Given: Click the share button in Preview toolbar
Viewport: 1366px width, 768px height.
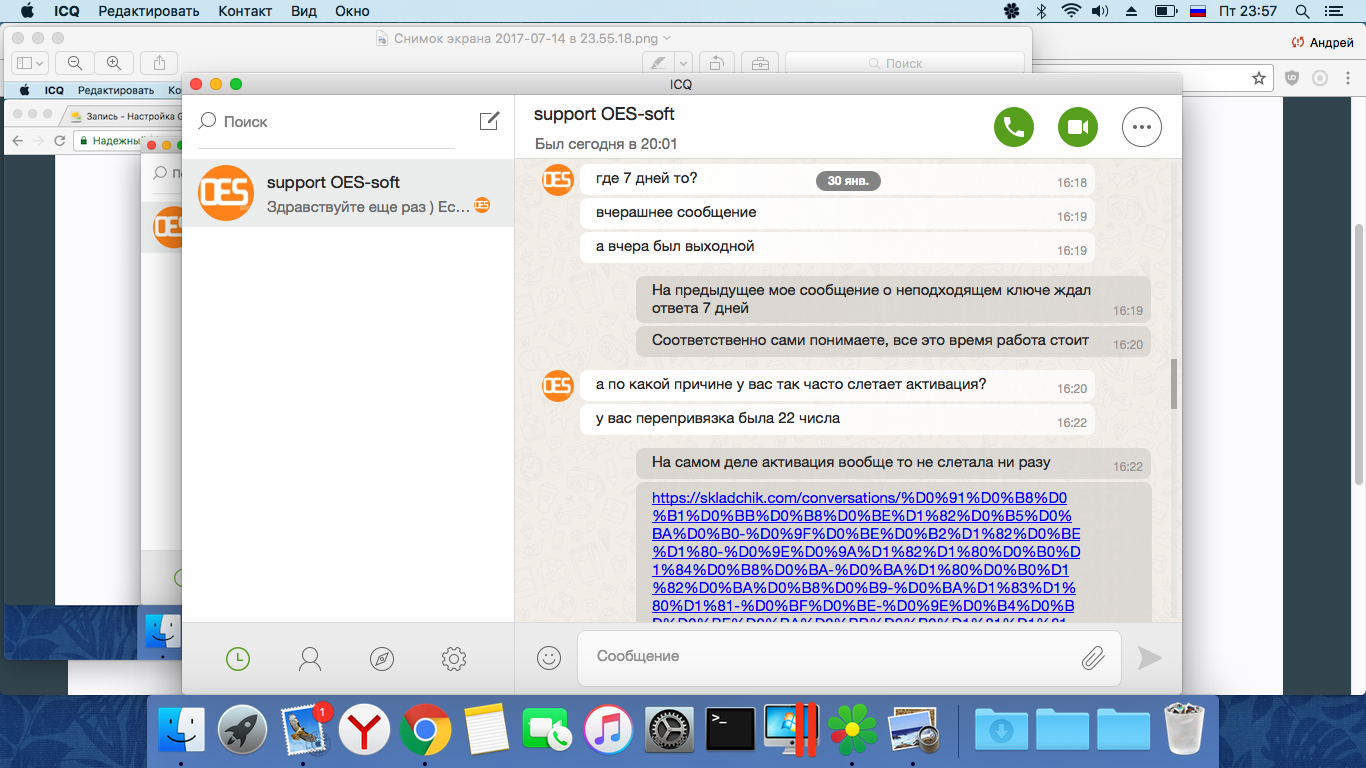Looking at the screenshot, I should [159, 62].
